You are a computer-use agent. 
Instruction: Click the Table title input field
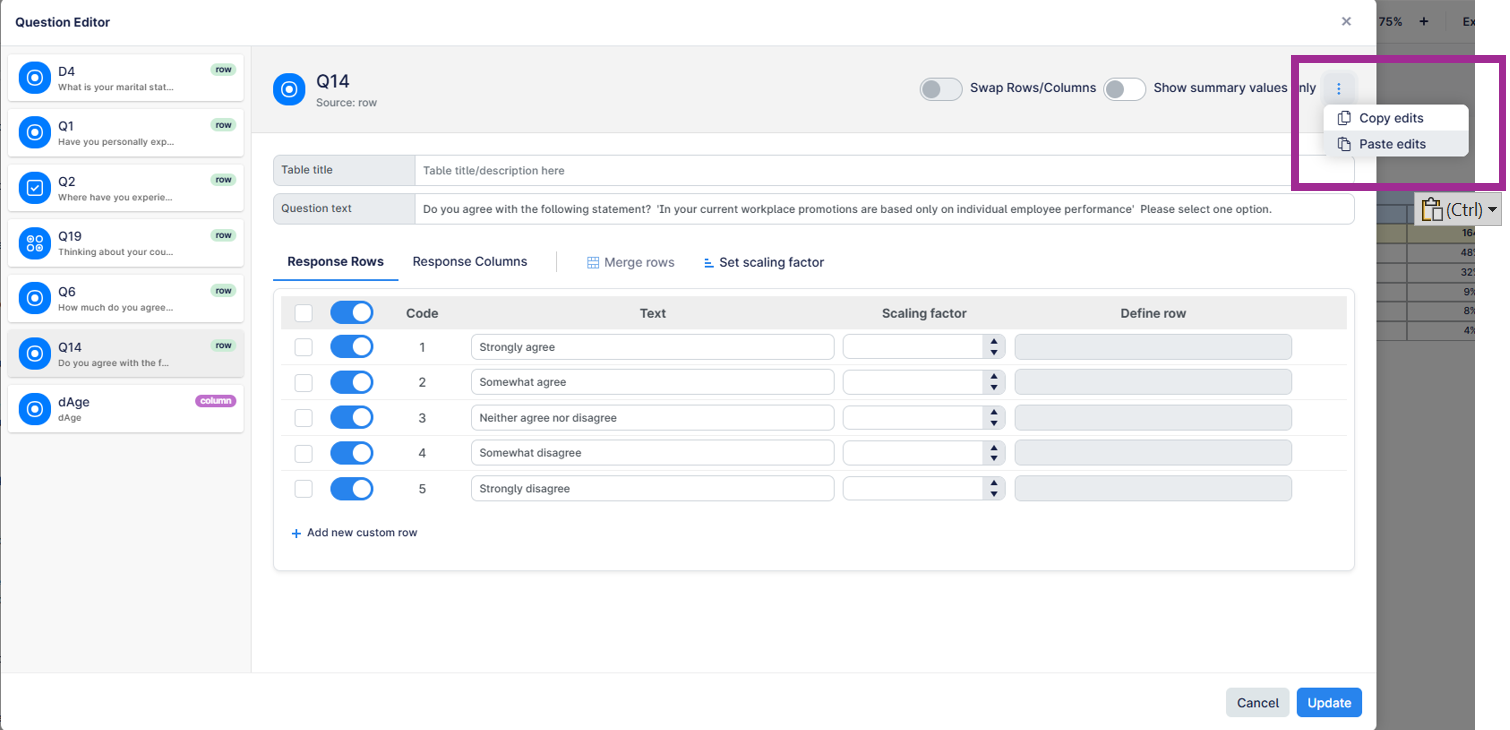tap(884, 171)
